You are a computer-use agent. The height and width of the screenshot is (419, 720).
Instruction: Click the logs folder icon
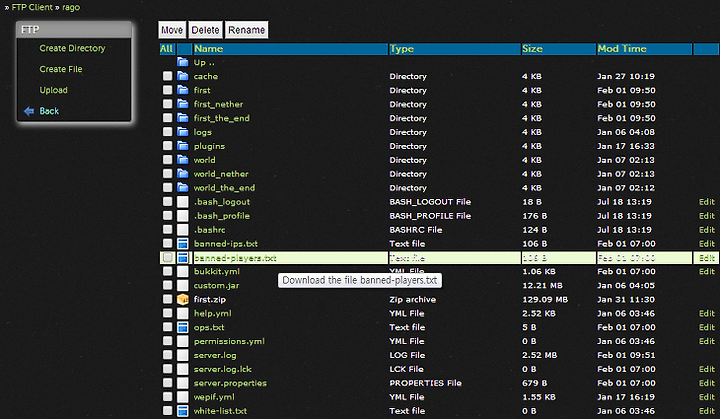pos(183,132)
